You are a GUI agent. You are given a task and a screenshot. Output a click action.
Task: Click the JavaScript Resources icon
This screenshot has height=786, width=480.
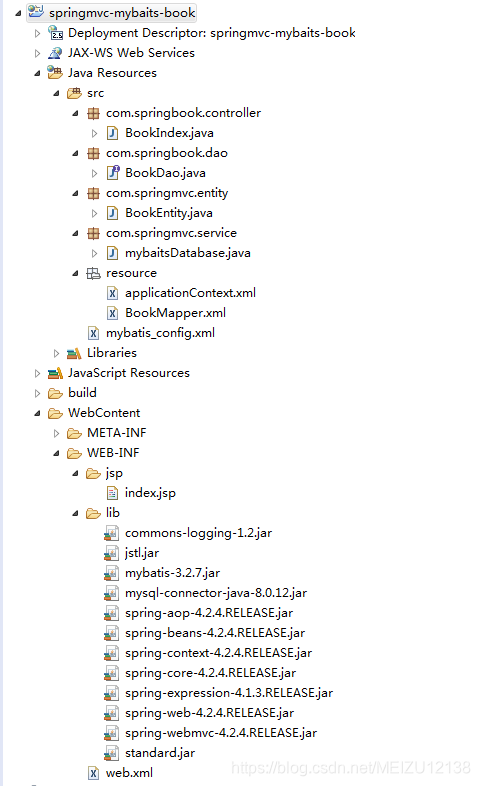(55, 373)
